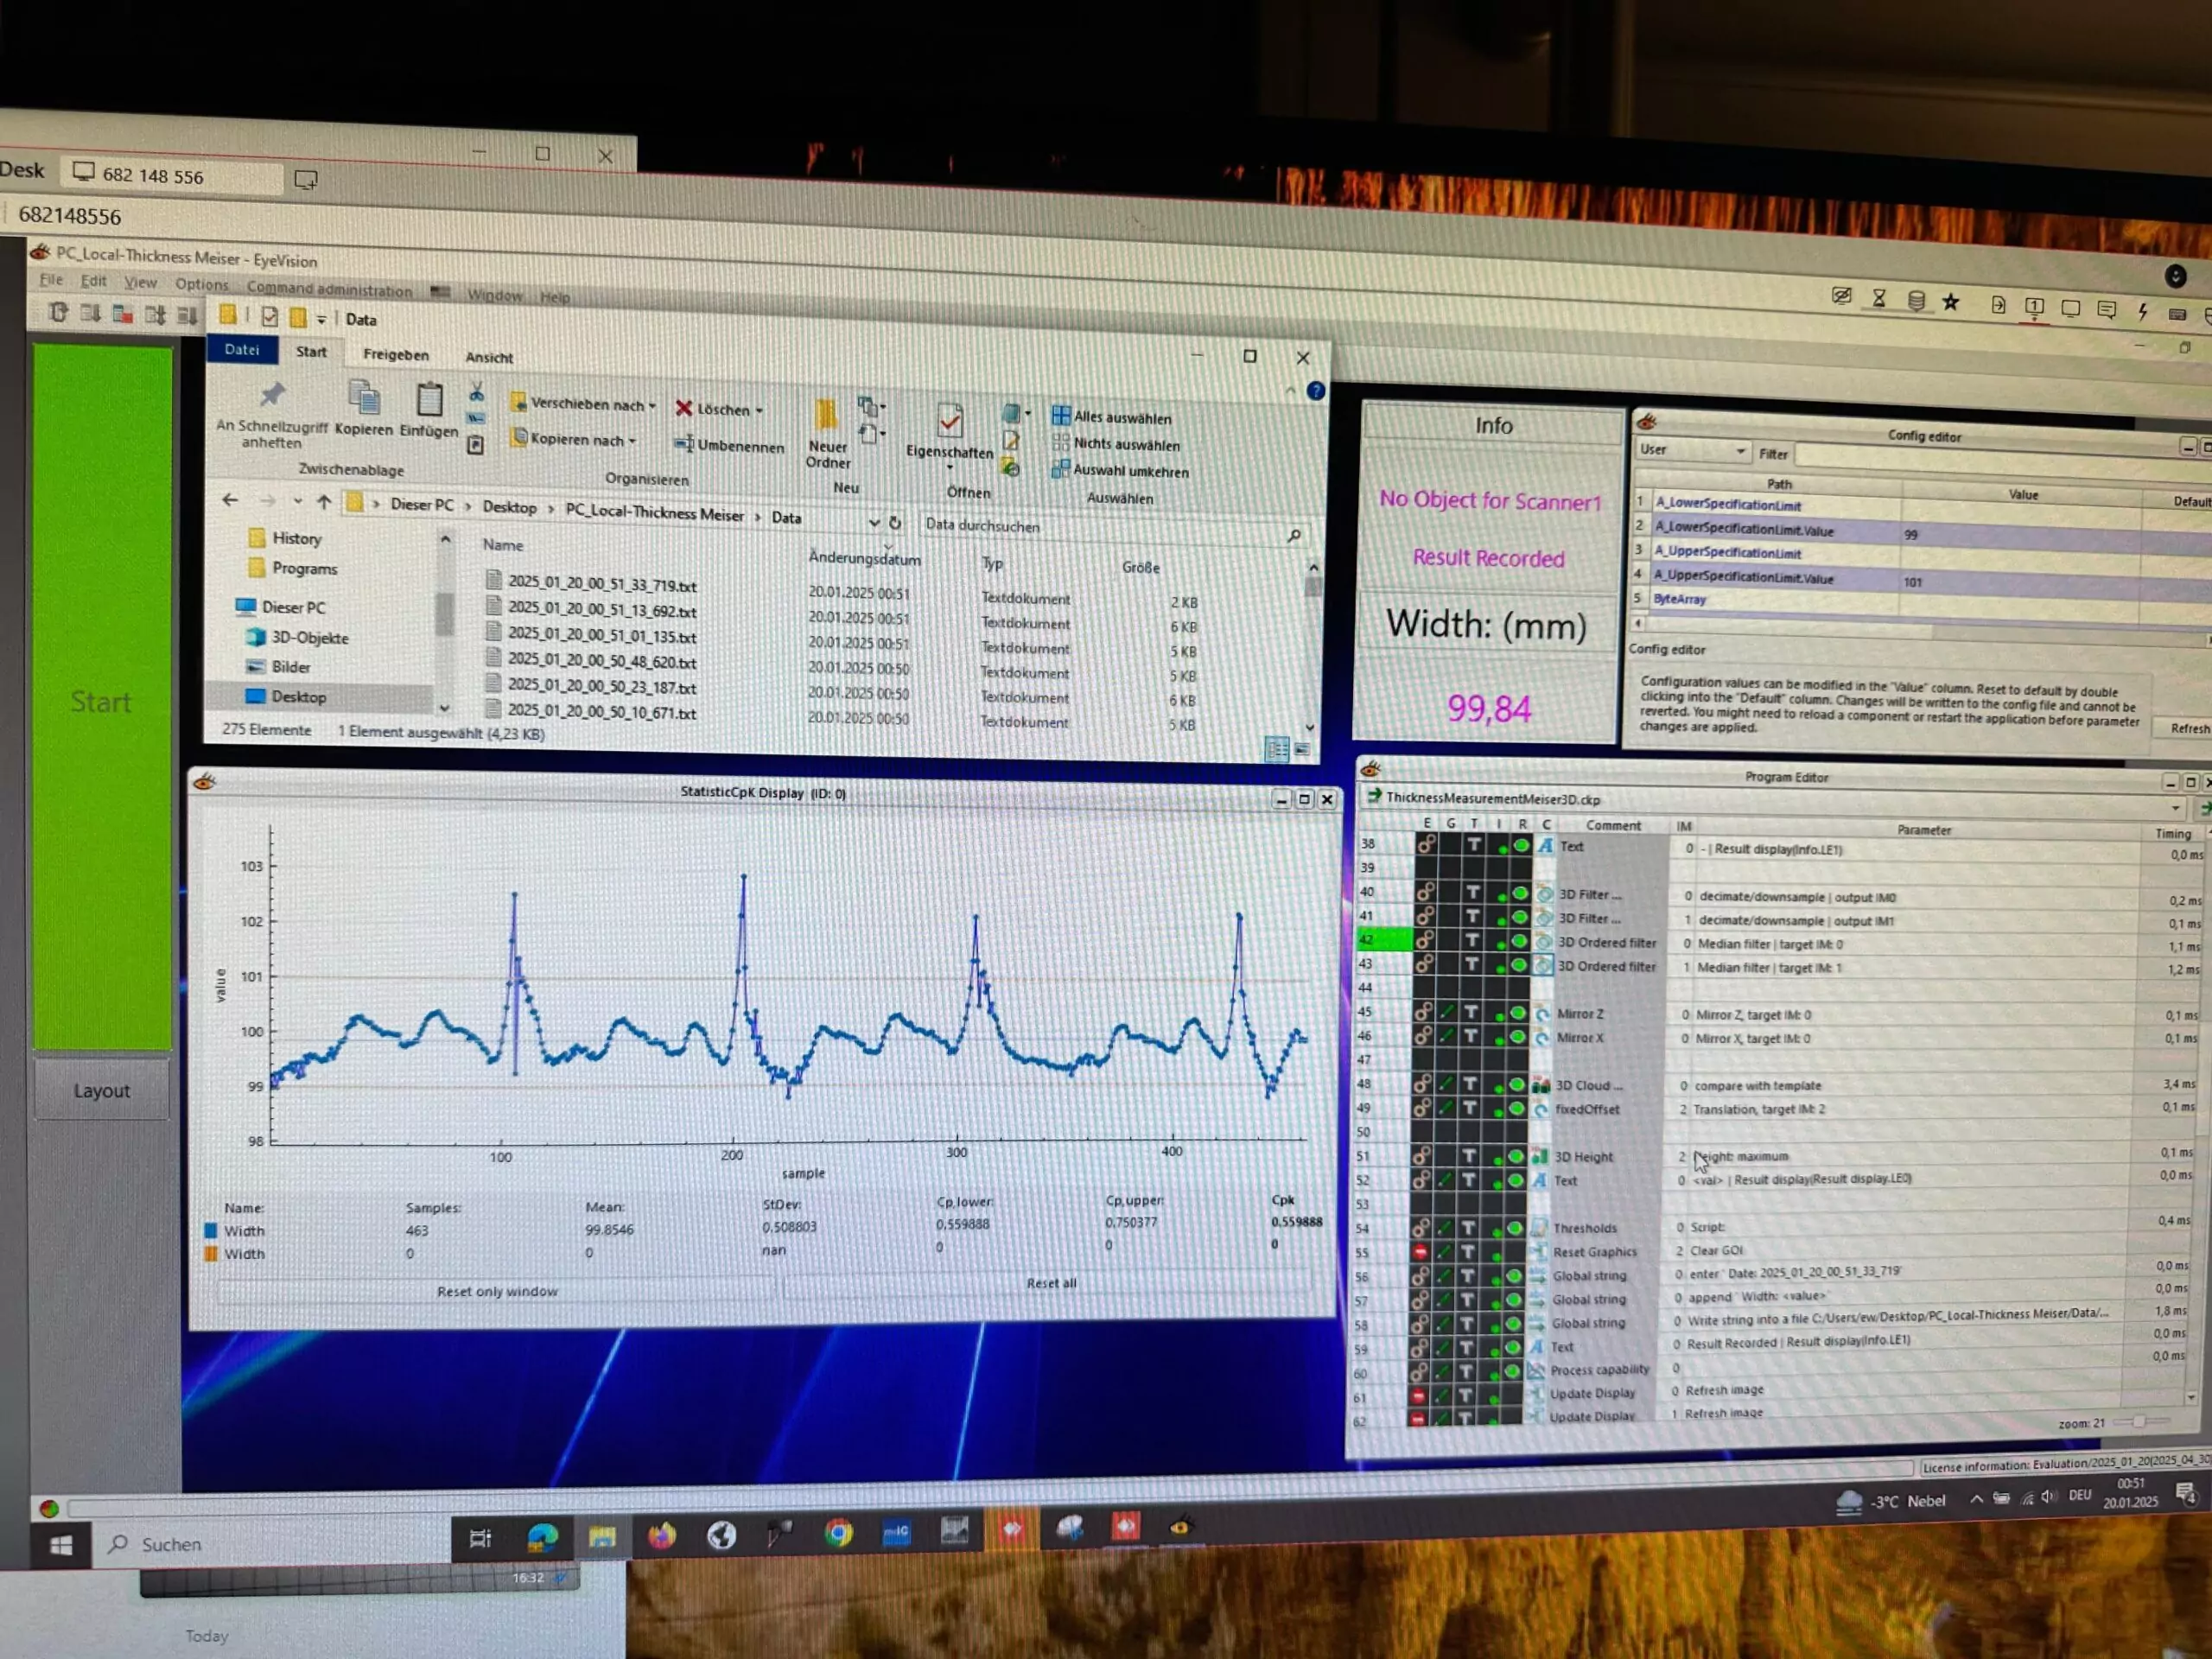Show hidden system tray icons
This screenshot has height=1659, width=2212.
coord(1977,1499)
